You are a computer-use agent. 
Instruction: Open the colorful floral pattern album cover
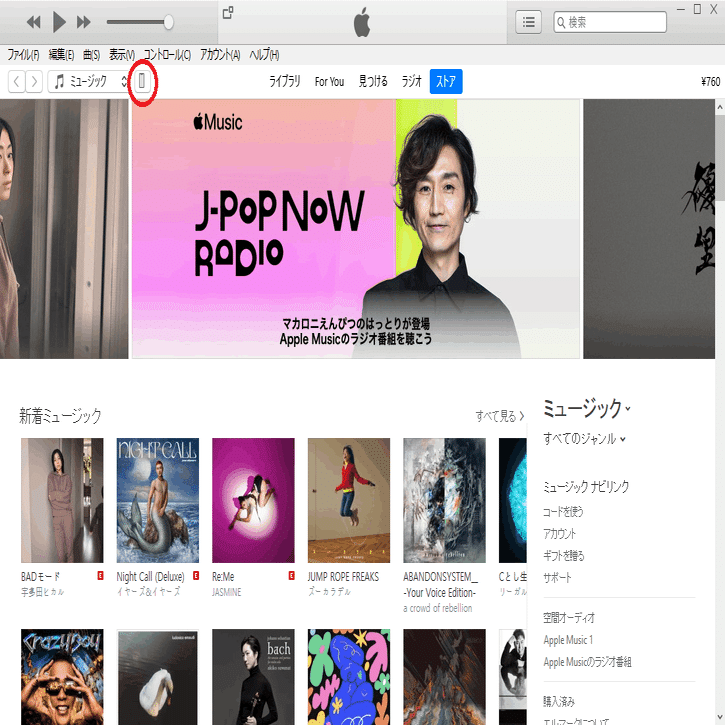[349, 677]
